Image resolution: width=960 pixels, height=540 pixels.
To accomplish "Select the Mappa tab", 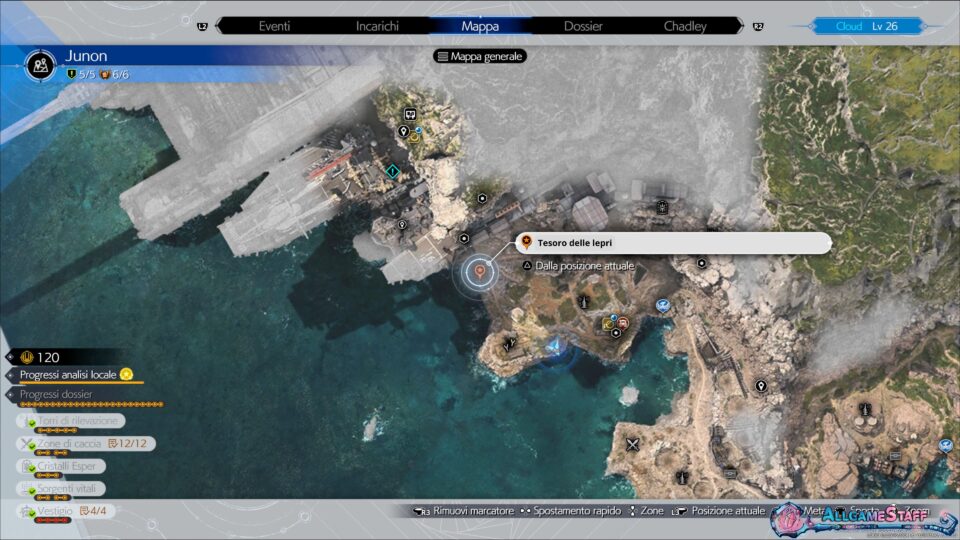I will [x=480, y=26].
